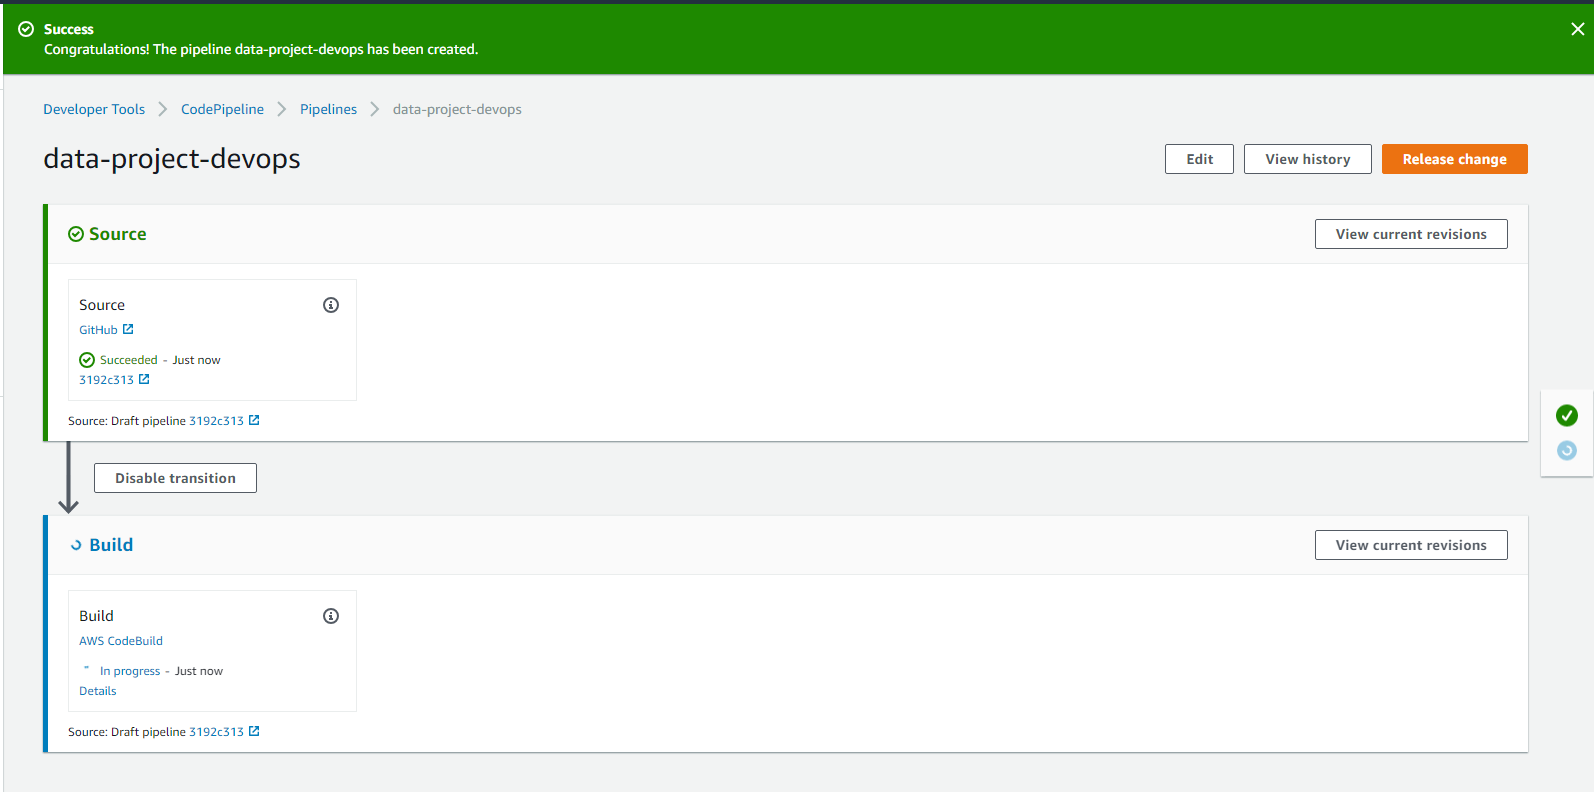Open the AWS CodeBuild provider link
Viewport: 1594px width, 792px height.
[x=121, y=641]
